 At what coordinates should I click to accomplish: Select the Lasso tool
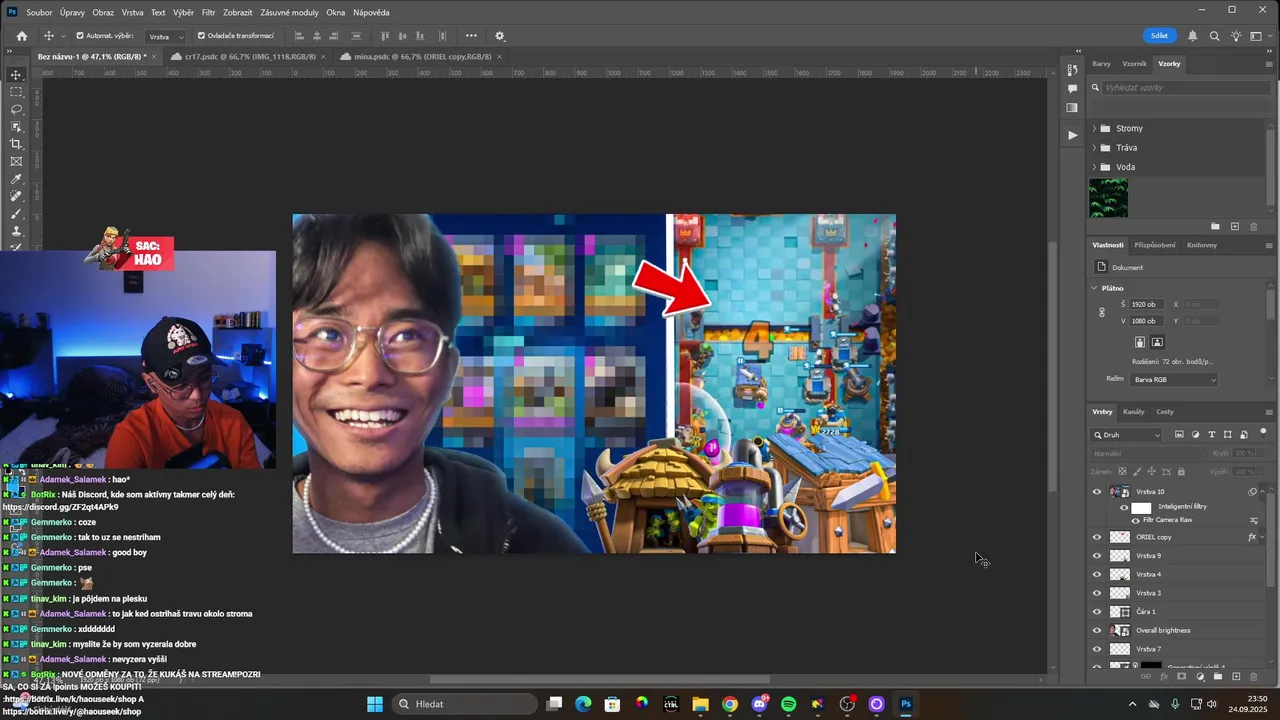click(16, 109)
